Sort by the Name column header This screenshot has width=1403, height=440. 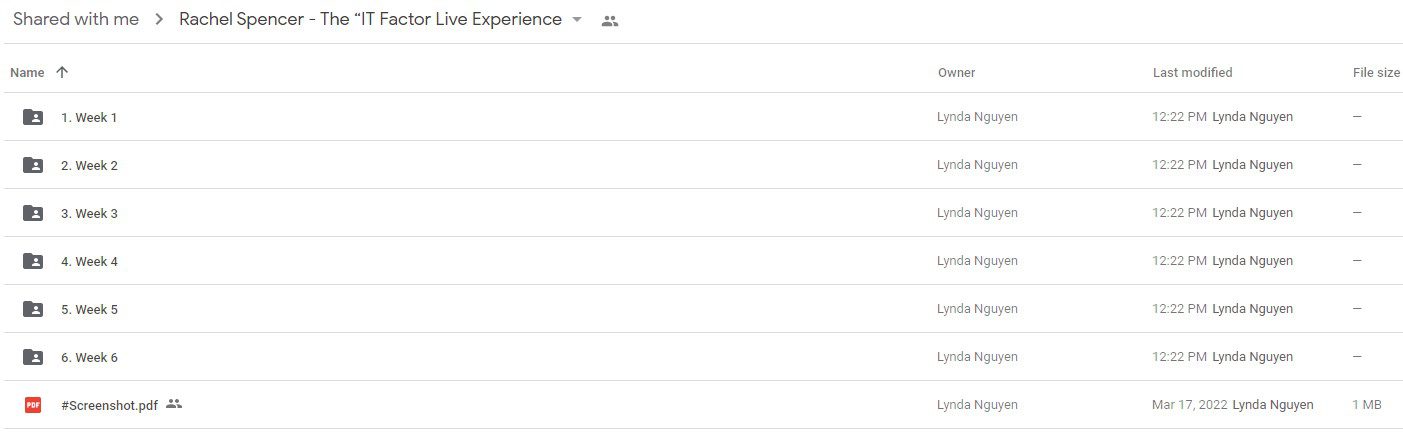point(27,72)
